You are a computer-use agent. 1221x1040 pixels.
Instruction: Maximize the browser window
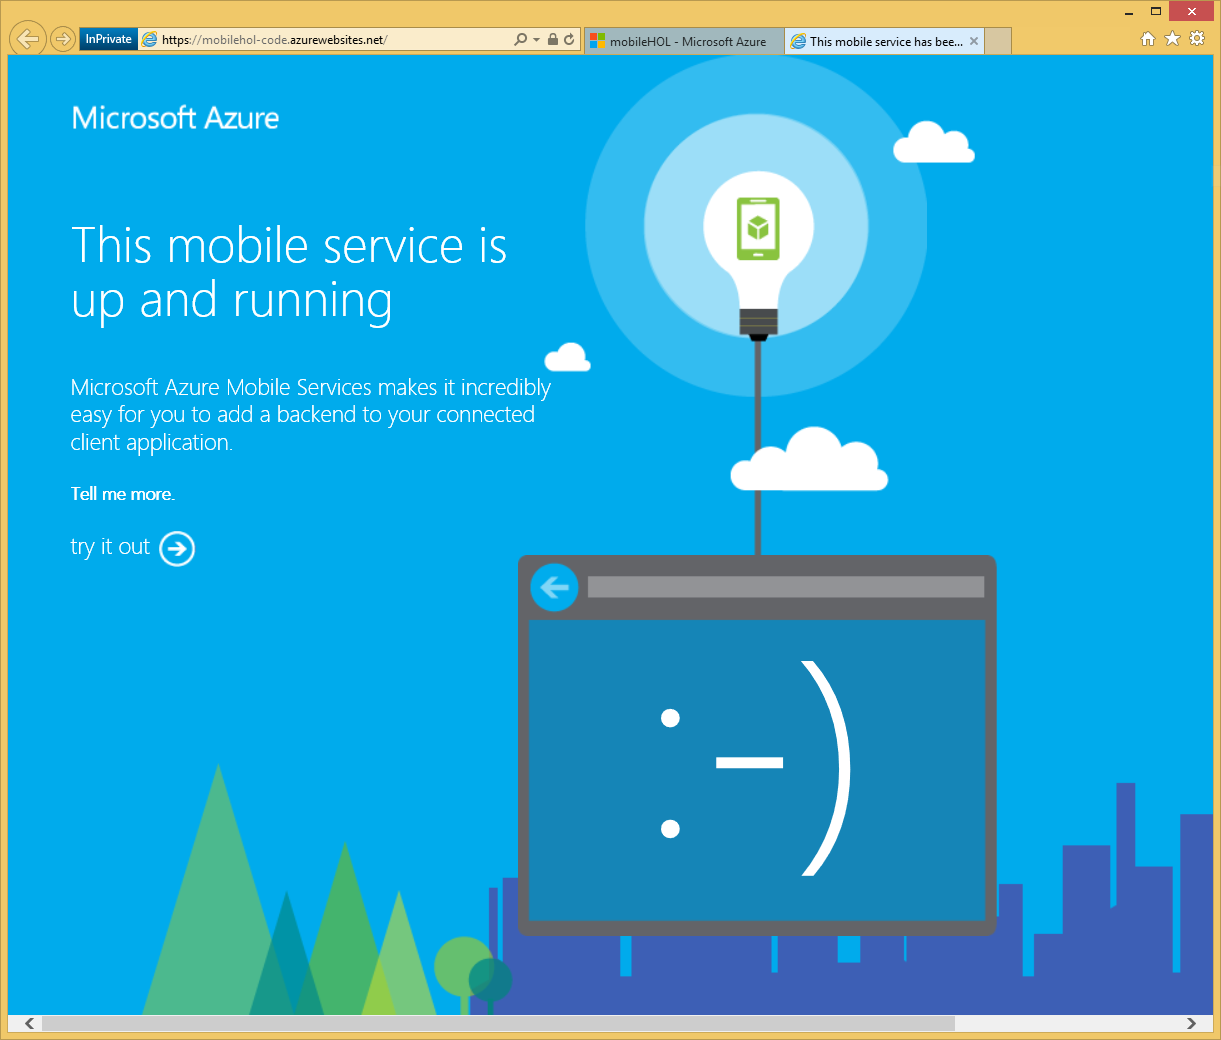point(1156,12)
